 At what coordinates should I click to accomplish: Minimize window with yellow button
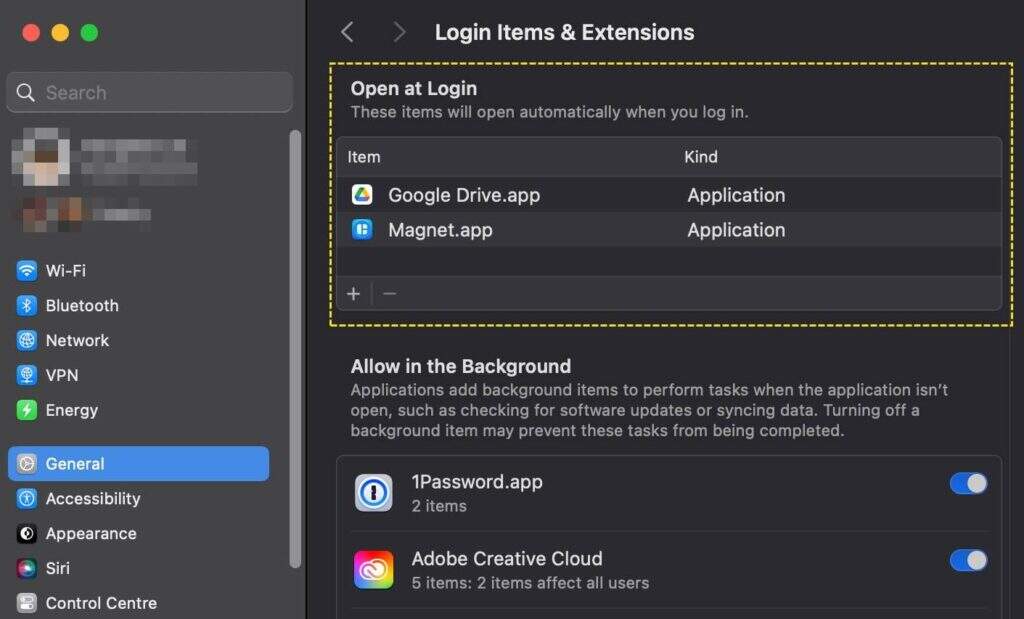pos(60,33)
